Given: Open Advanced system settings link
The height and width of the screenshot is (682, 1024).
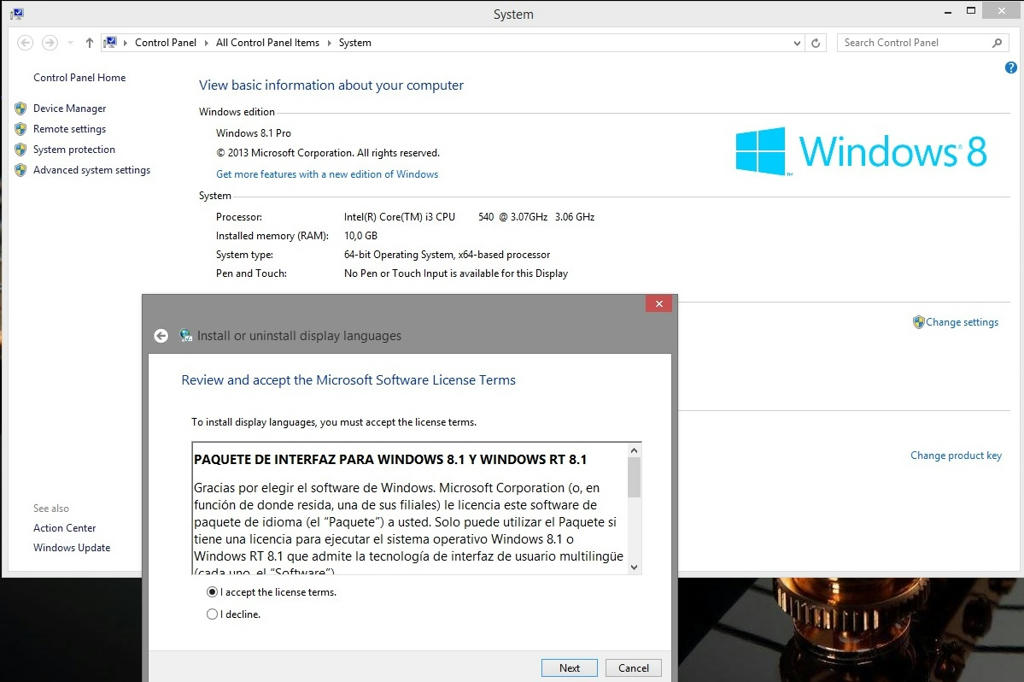Looking at the screenshot, I should click(x=91, y=170).
